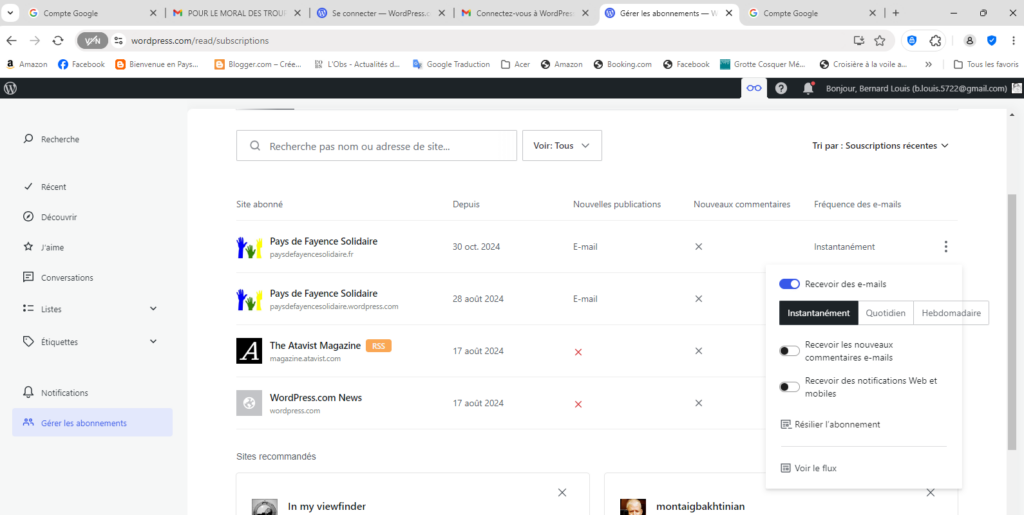Enable 'Recevoir des notifications Web et mobiles' toggle

point(789,386)
